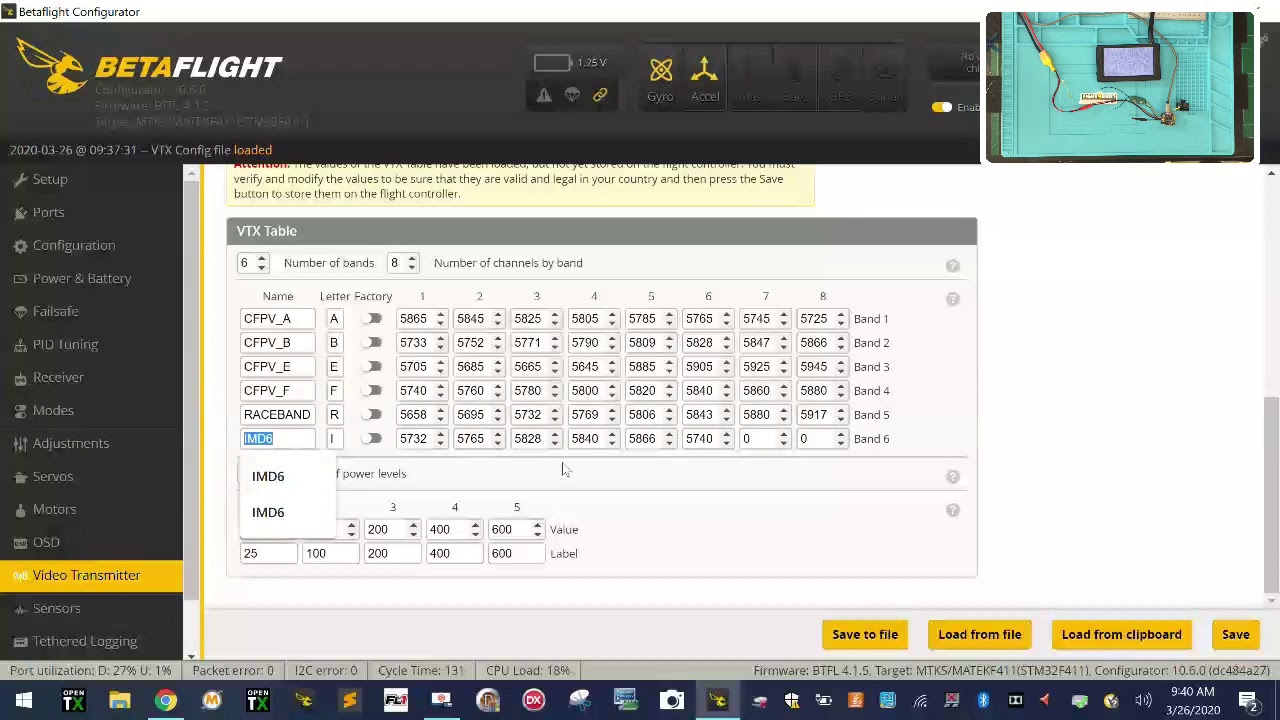This screenshot has height=720, width=1280.
Task: Step Band 2 channel 8 frequency 5866
Action: click(x=841, y=343)
